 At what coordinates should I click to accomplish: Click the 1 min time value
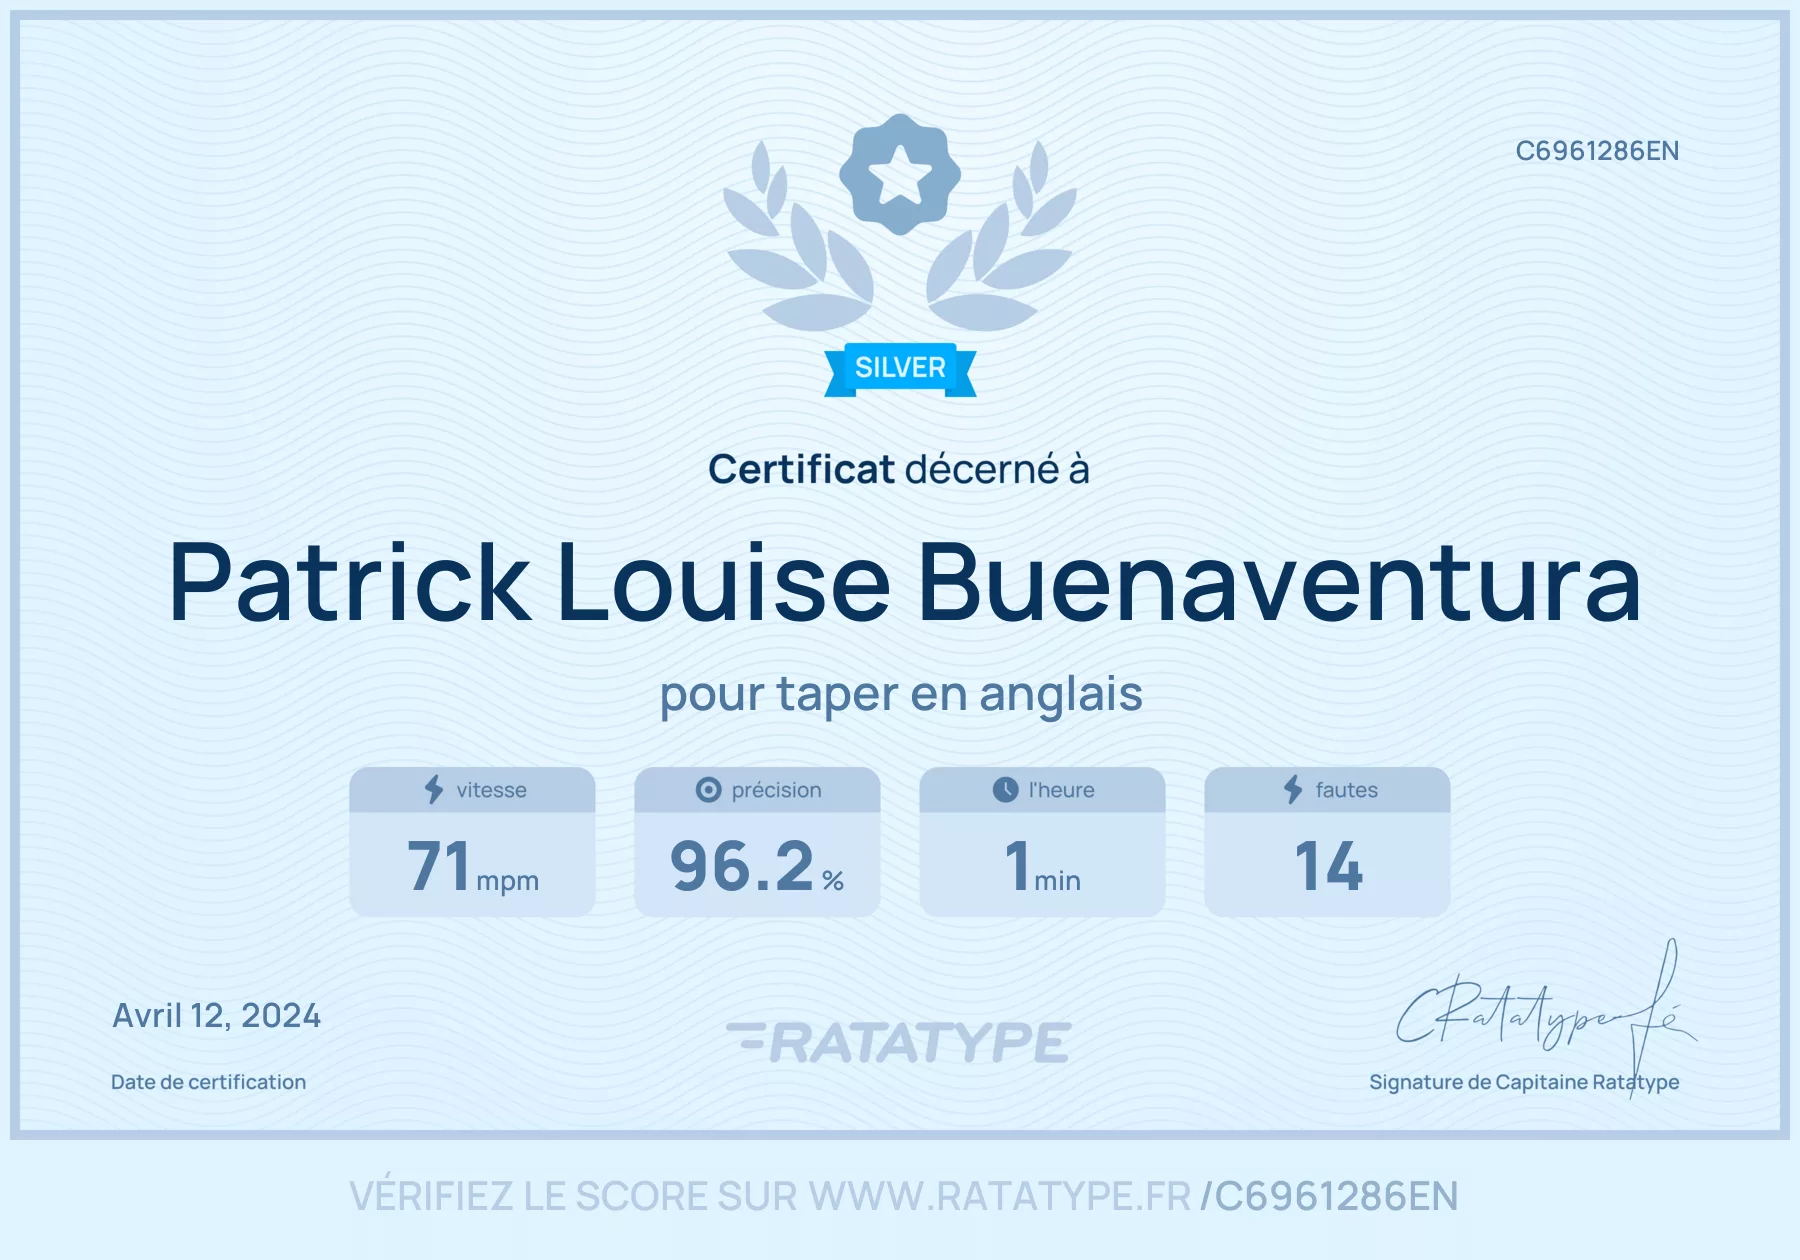coord(1042,865)
